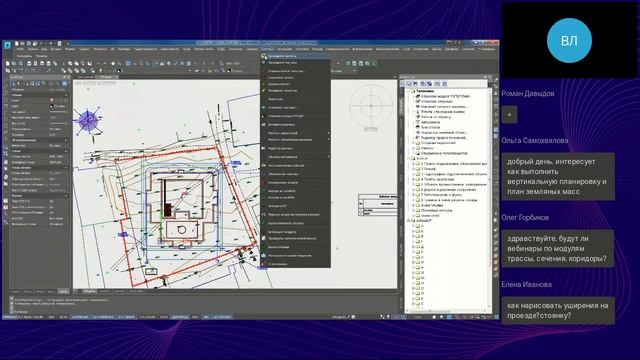Click New document icon in quick access bar
The width and height of the screenshot is (640, 360).
pos(17,43)
